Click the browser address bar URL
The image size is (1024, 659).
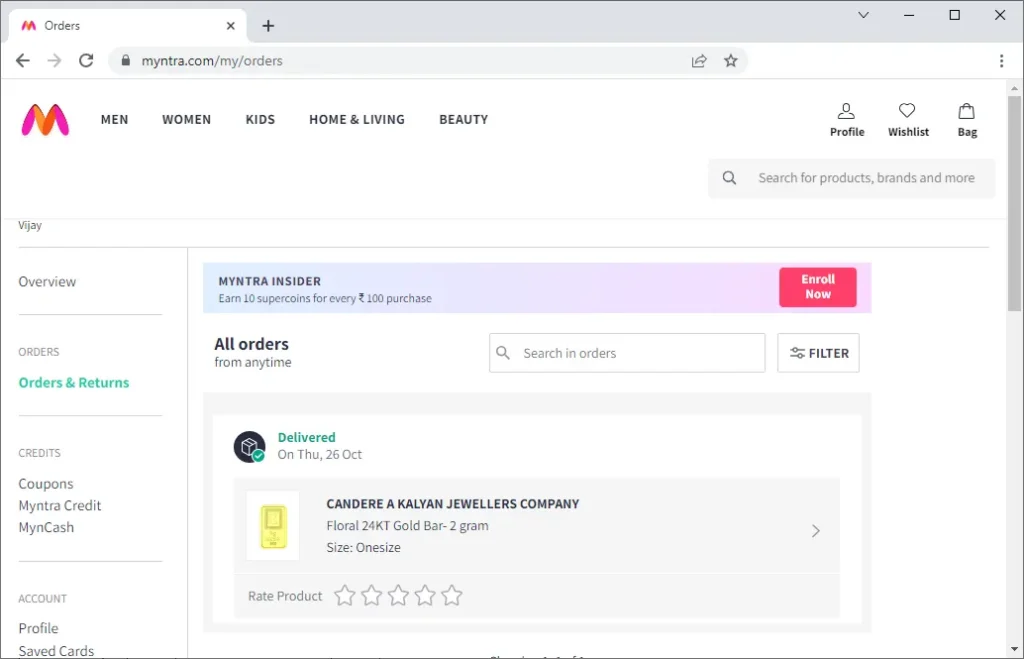click(212, 61)
